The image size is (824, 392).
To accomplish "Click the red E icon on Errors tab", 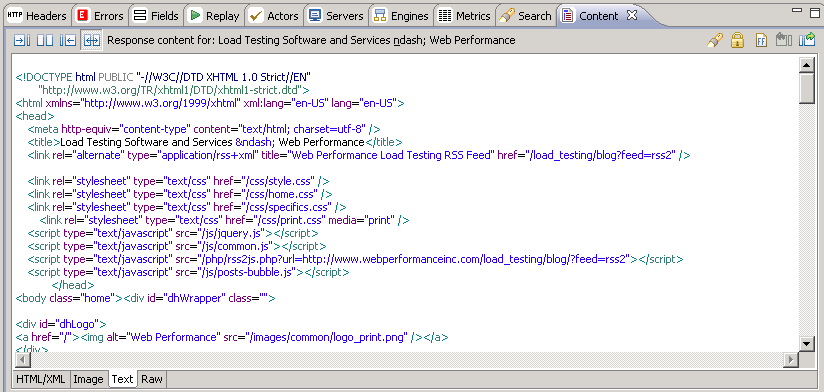I will [82, 15].
